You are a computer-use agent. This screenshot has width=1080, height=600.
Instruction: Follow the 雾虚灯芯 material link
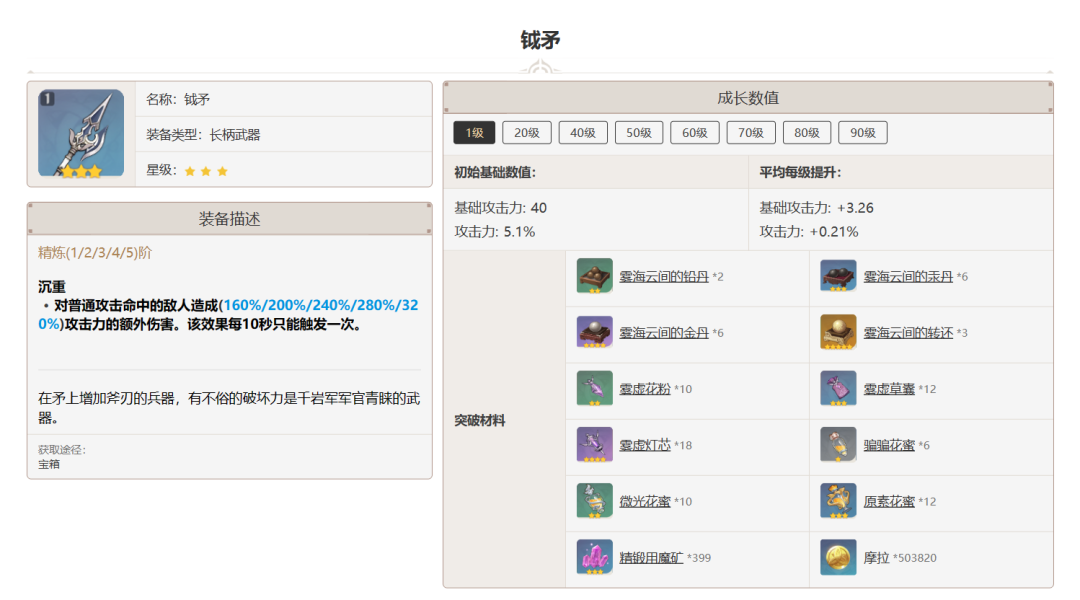(x=645, y=445)
